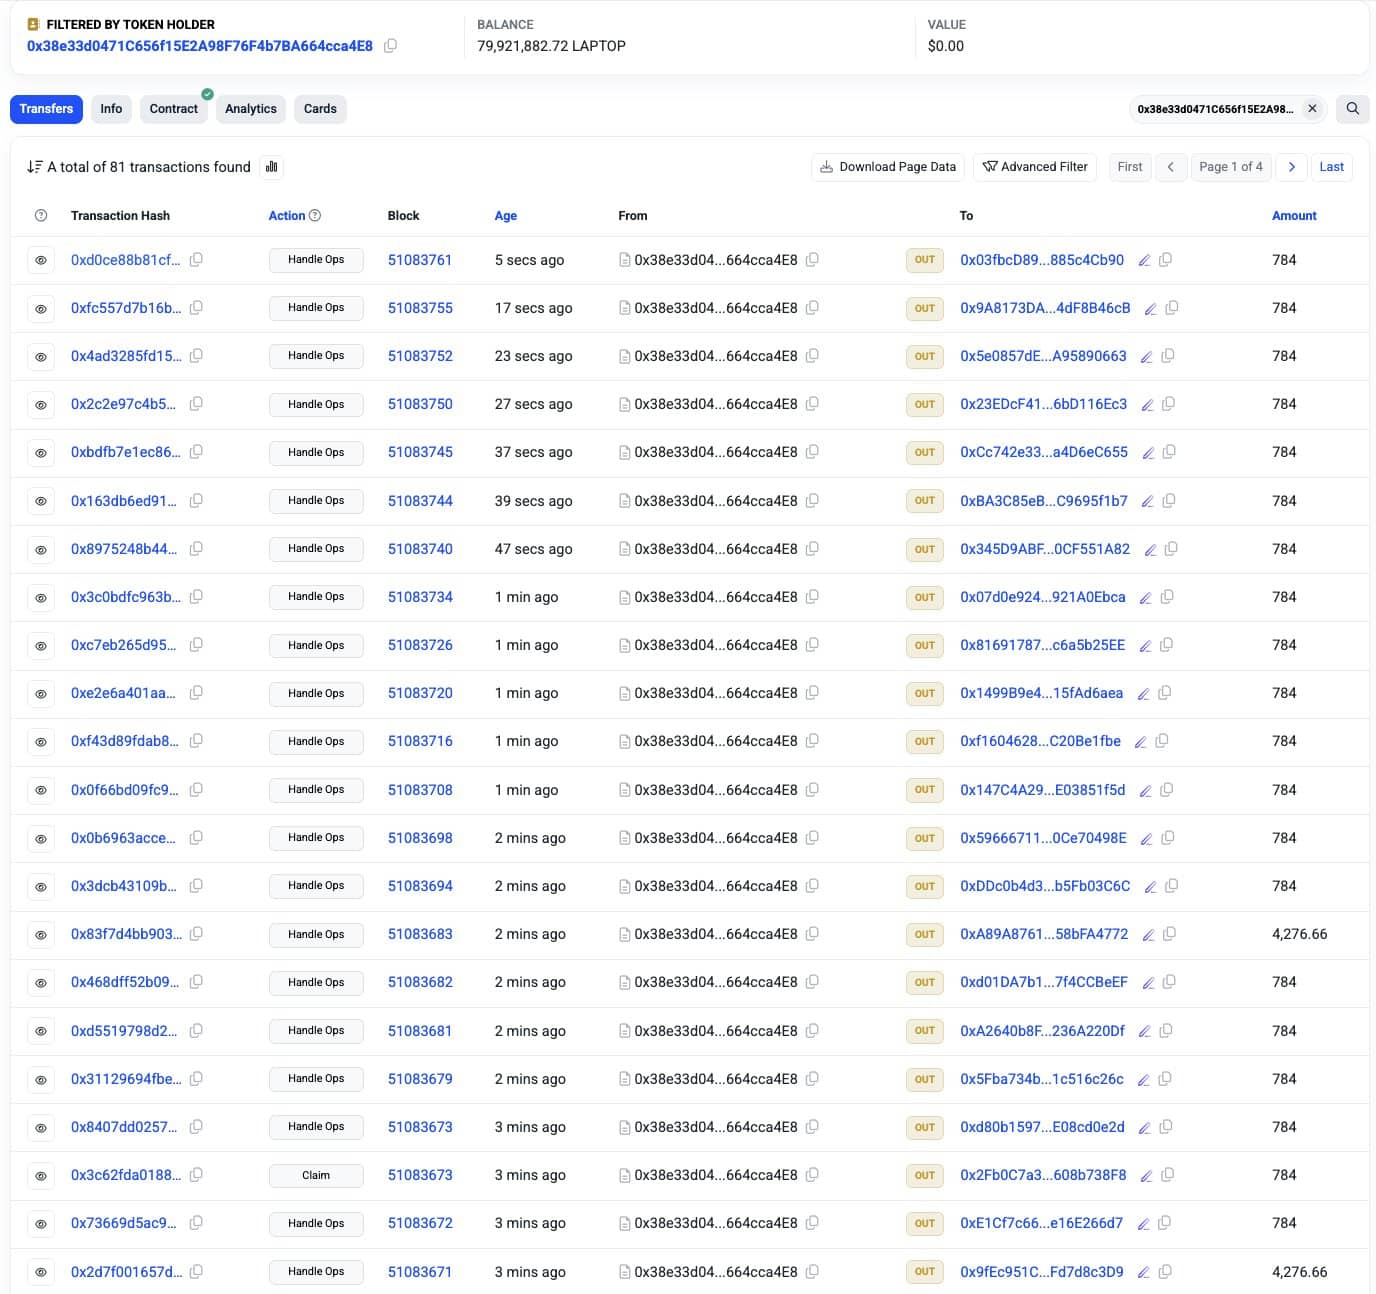Screen dimensions: 1376x1294
Task: Edit label for address 0x5e0857dE...A95890663
Action: (x=1147, y=357)
